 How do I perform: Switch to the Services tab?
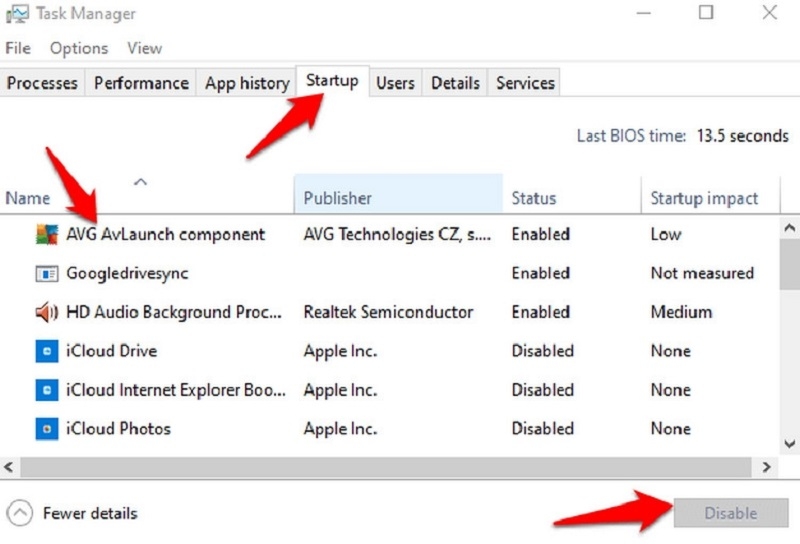525,83
